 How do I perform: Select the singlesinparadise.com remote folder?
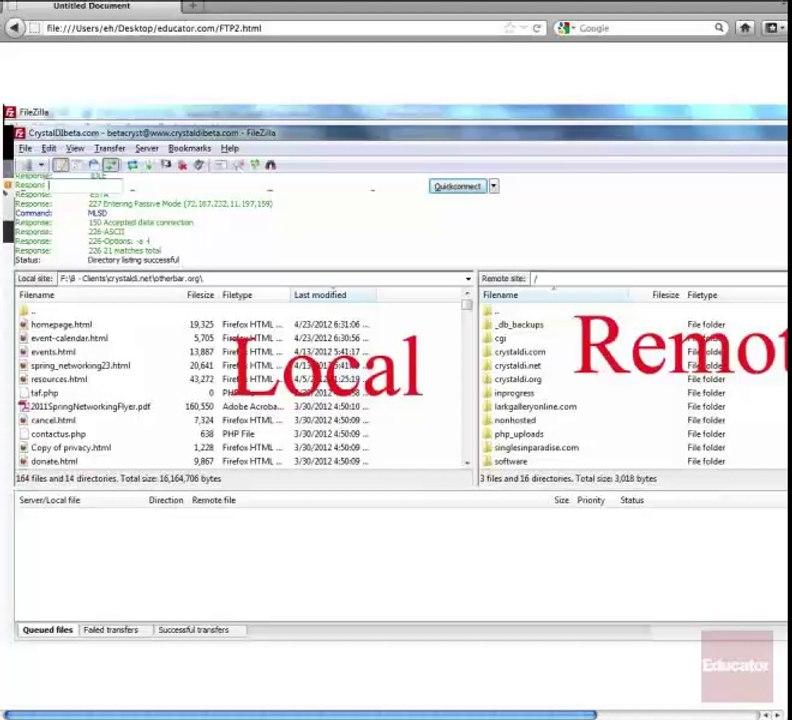pos(536,447)
